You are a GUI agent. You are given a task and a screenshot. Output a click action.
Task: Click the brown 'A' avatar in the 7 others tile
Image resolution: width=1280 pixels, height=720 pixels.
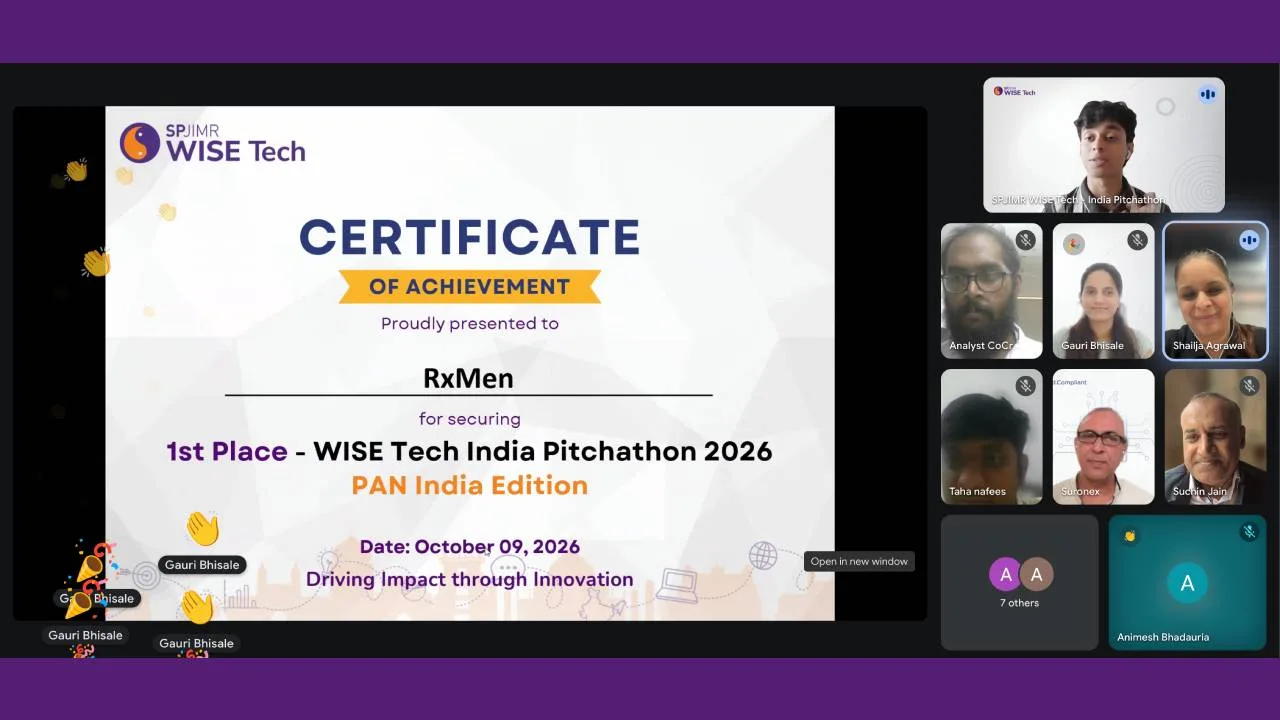(1036, 574)
